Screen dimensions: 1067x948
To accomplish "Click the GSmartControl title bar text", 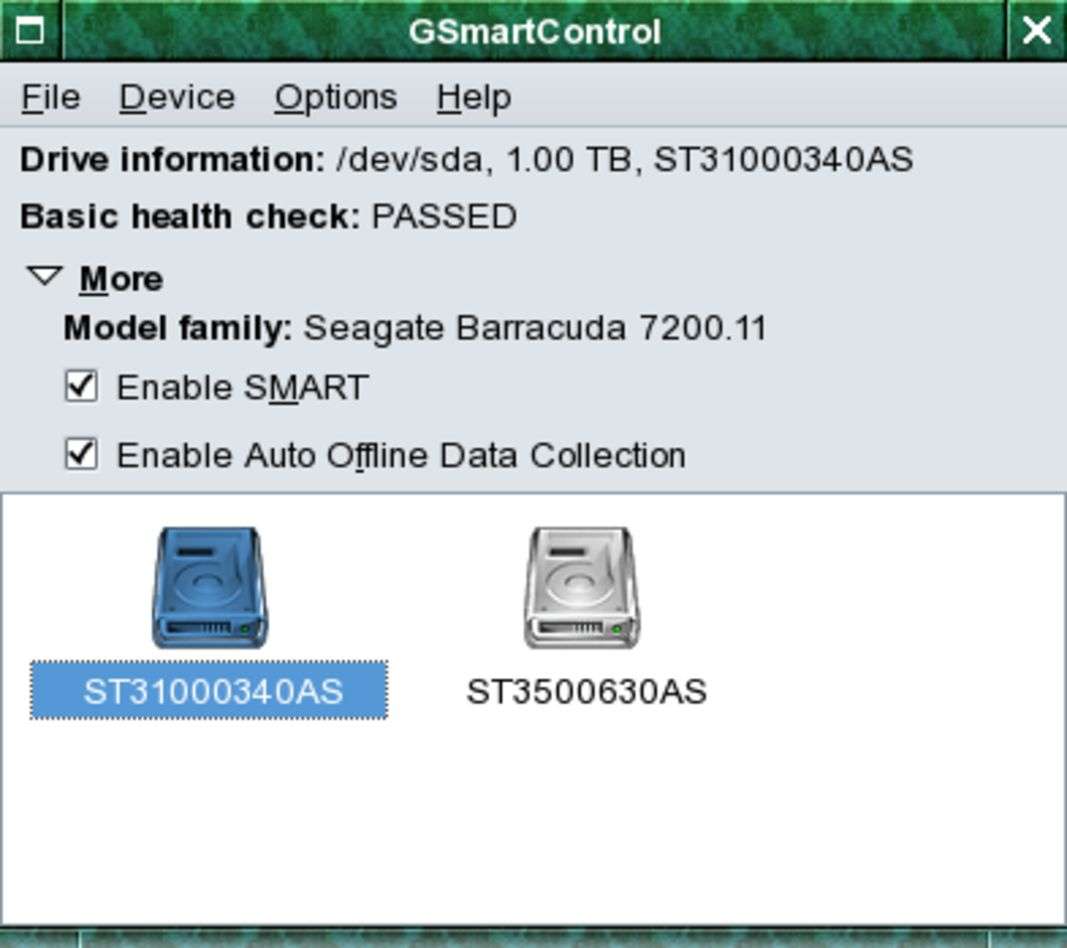I will point(534,31).
